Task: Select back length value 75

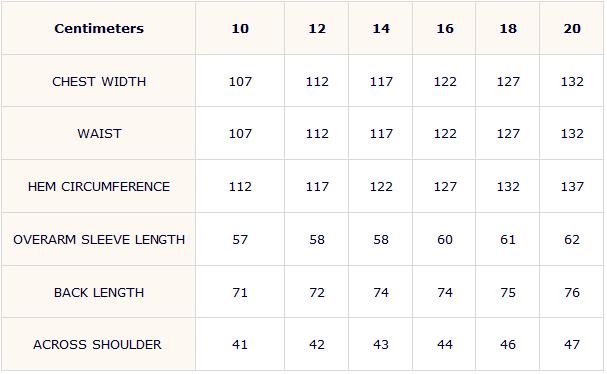Action: coord(508,293)
